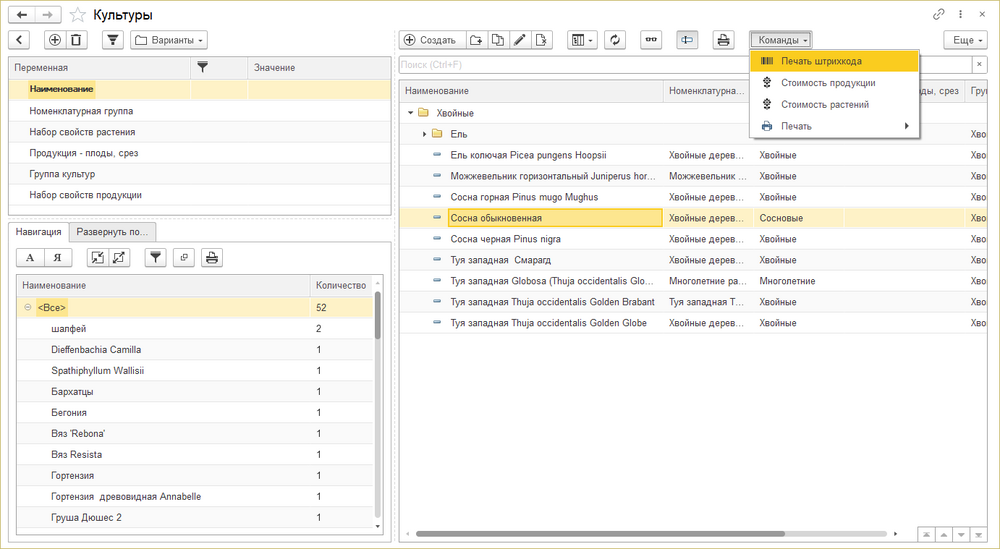Open the Варианты dropdown
This screenshot has width=1000, height=549.
169,40
